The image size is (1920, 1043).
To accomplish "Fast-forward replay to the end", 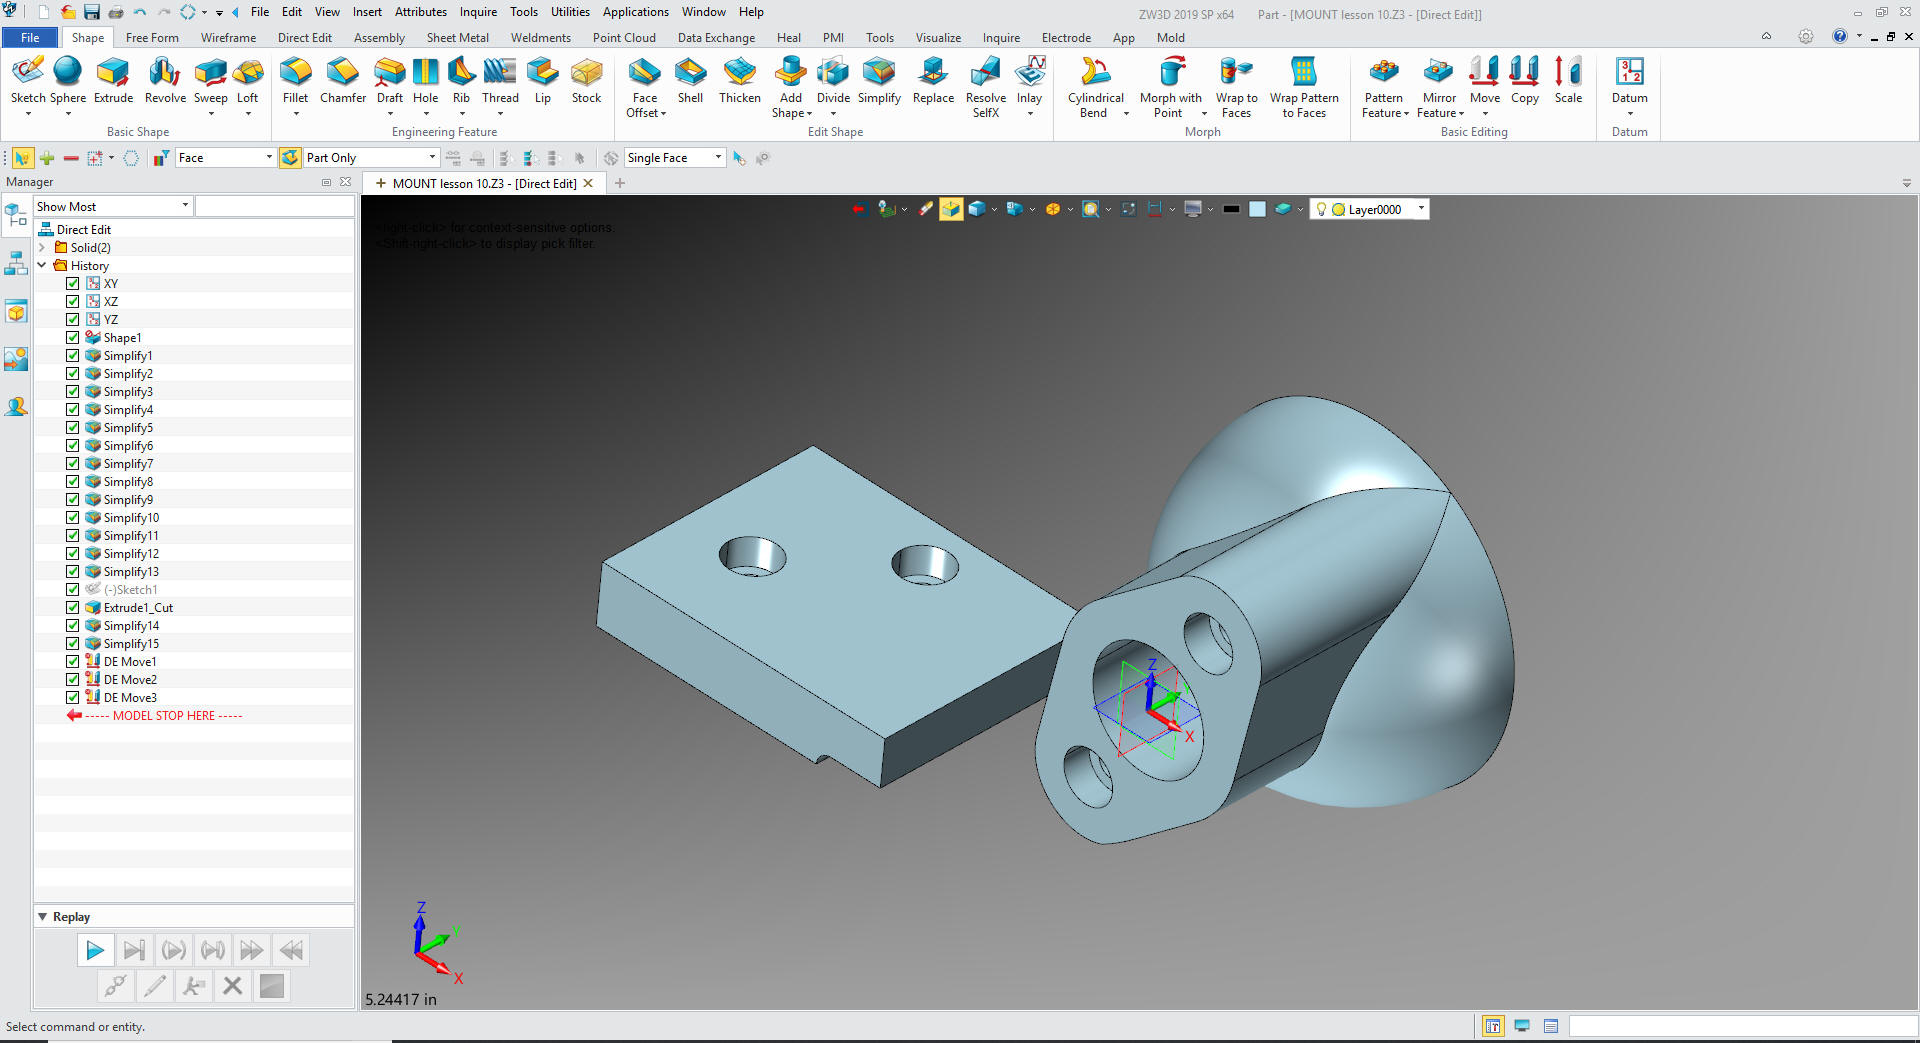I will click(x=251, y=950).
